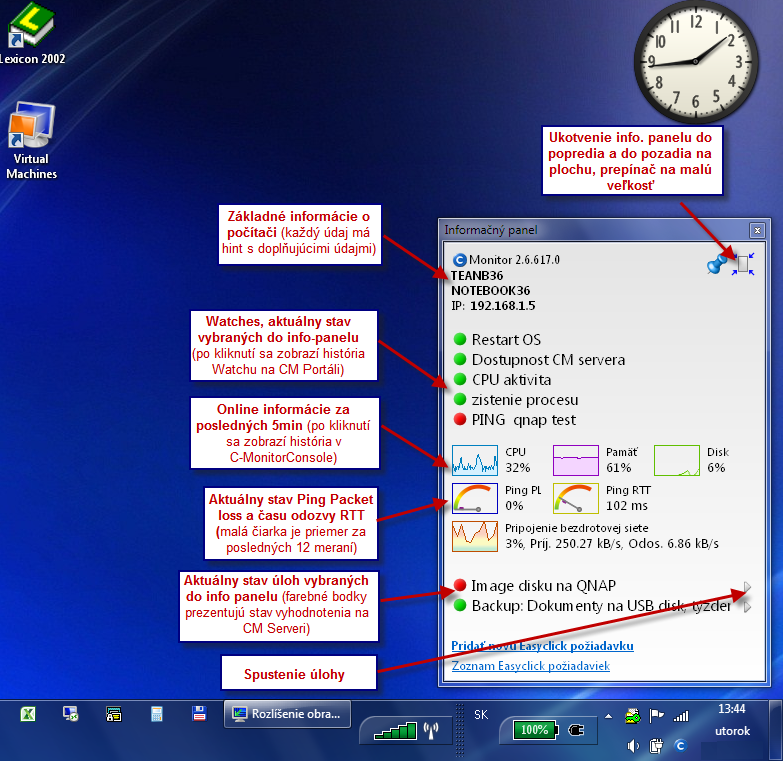Click the Pridať novú Easyclick požiadavku link
This screenshot has height=761, width=783.
[542, 646]
